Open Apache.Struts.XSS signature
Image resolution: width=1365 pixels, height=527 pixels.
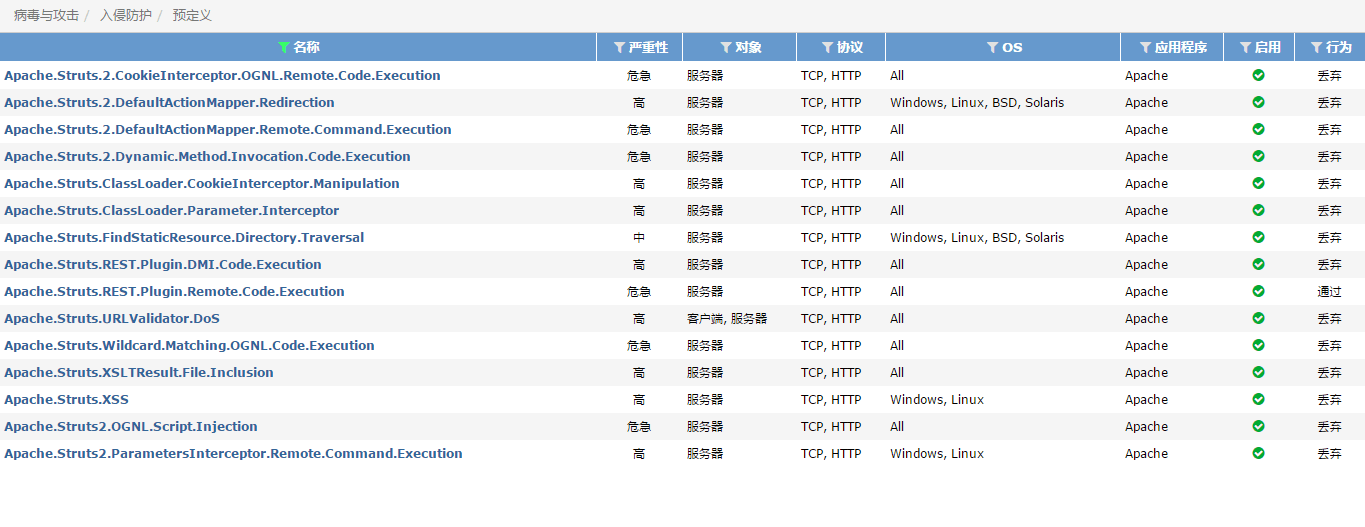coord(66,399)
